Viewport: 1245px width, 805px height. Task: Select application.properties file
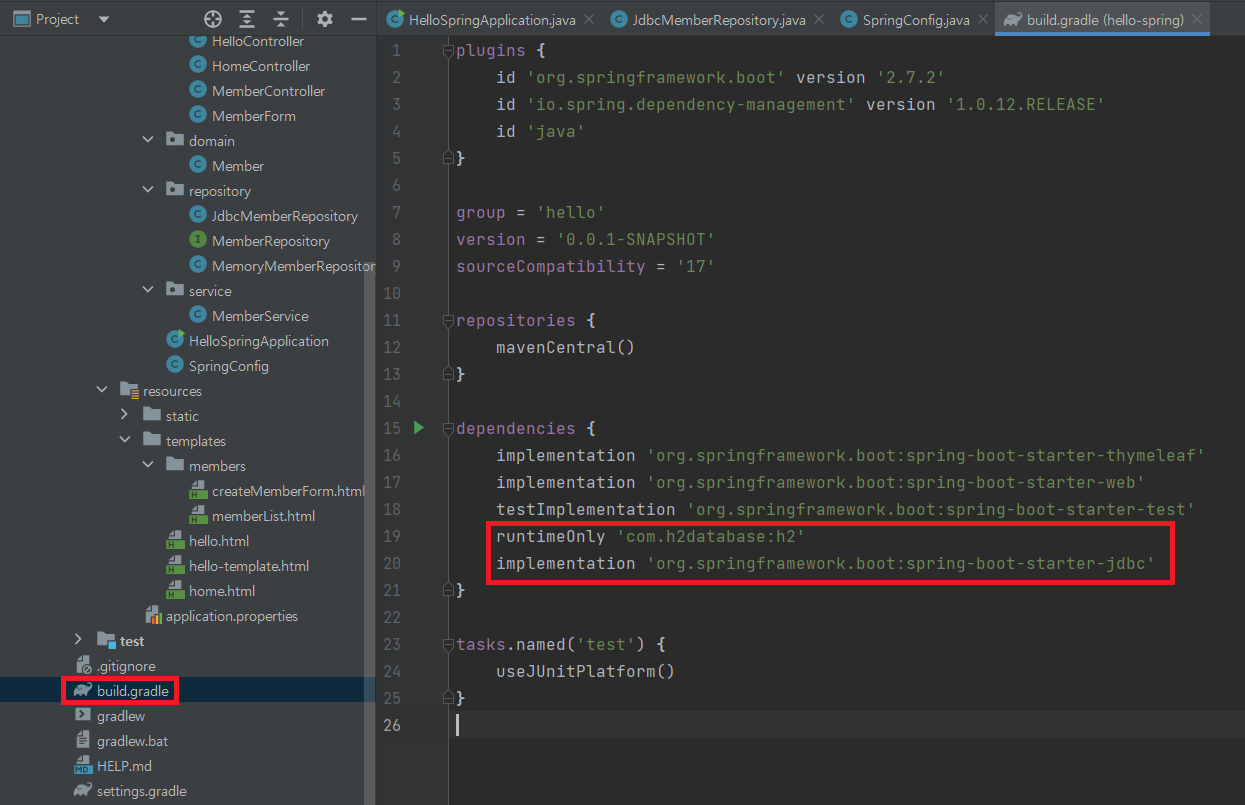pyautogui.click(x=231, y=616)
